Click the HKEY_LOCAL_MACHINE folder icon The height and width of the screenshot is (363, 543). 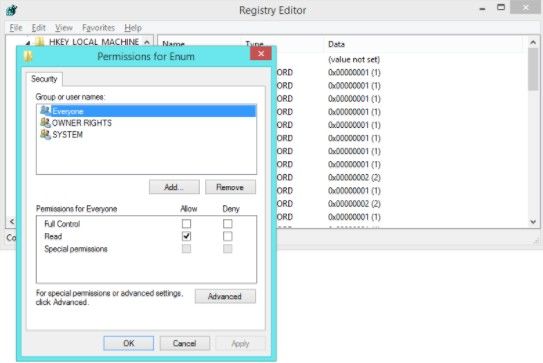(40, 42)
